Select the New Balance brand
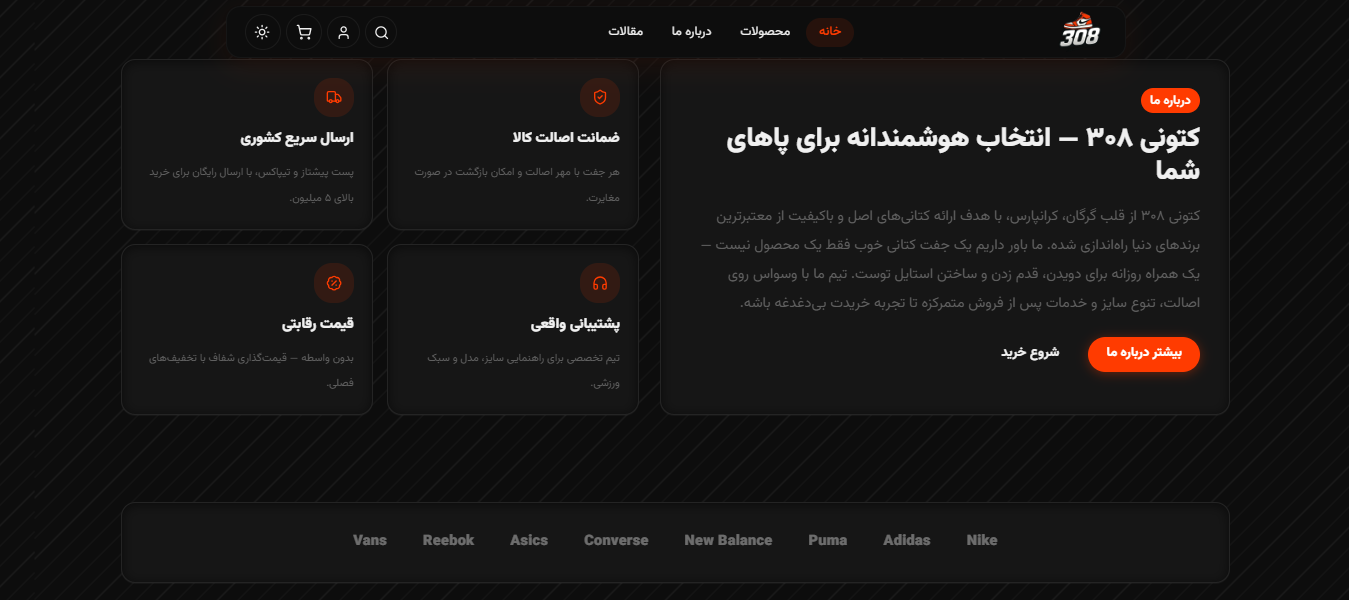Screen dimensions: 1349x600 tap(728, 540)
